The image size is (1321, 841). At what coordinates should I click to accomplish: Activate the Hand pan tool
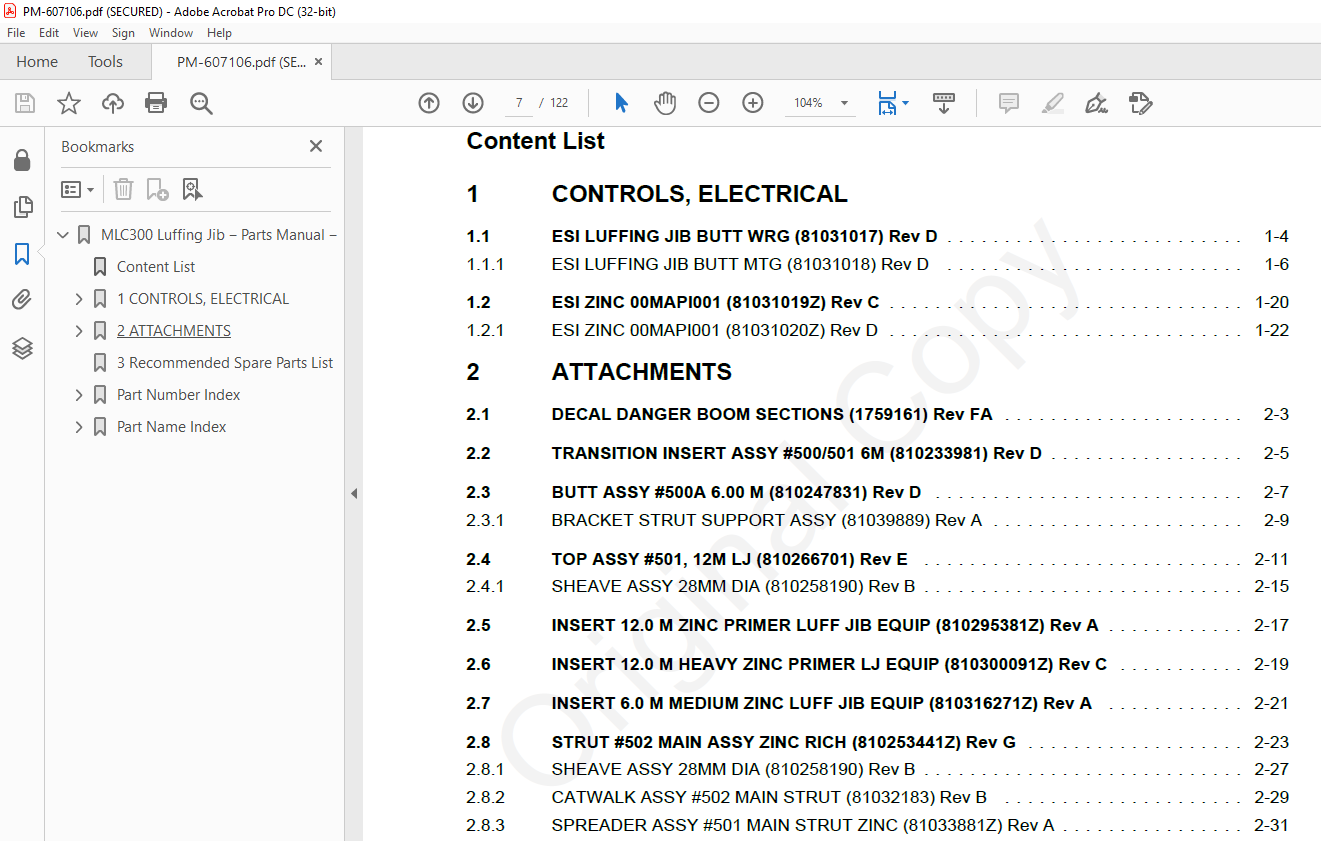pos(665,103)
